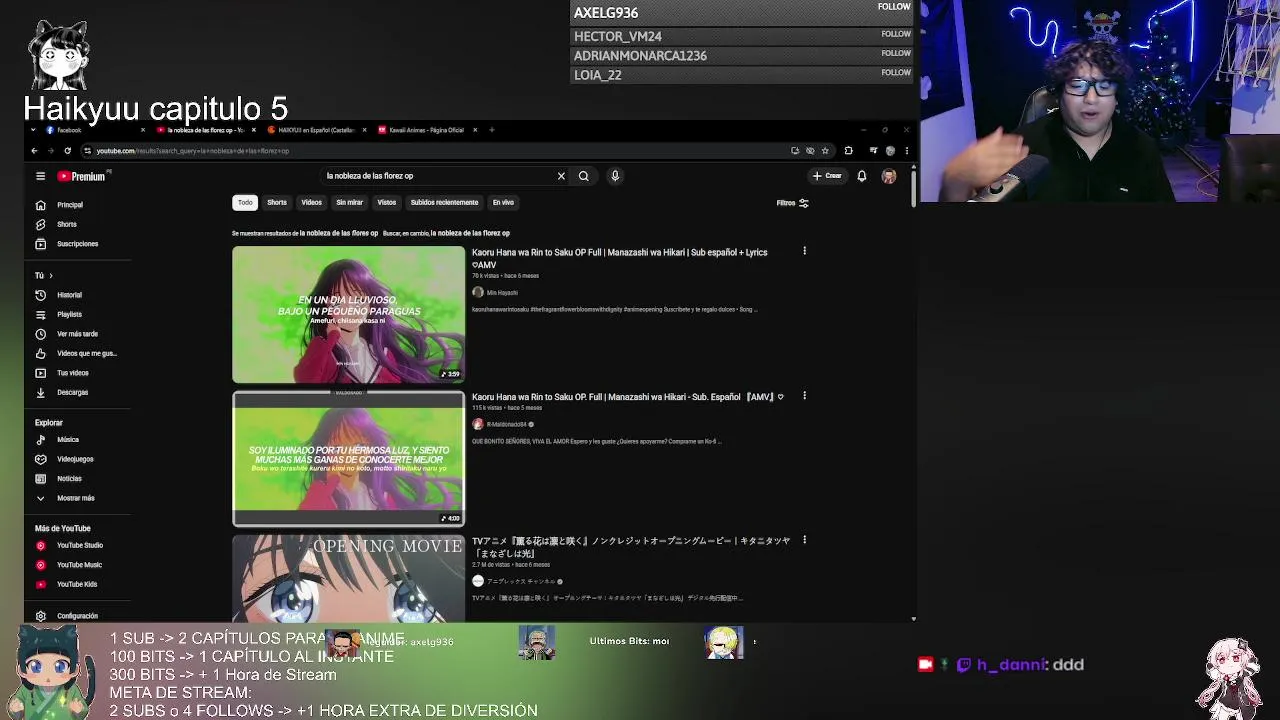Click the YouTube Premium logo
This screenshot has height=720, width=1280.
point(81,176)
